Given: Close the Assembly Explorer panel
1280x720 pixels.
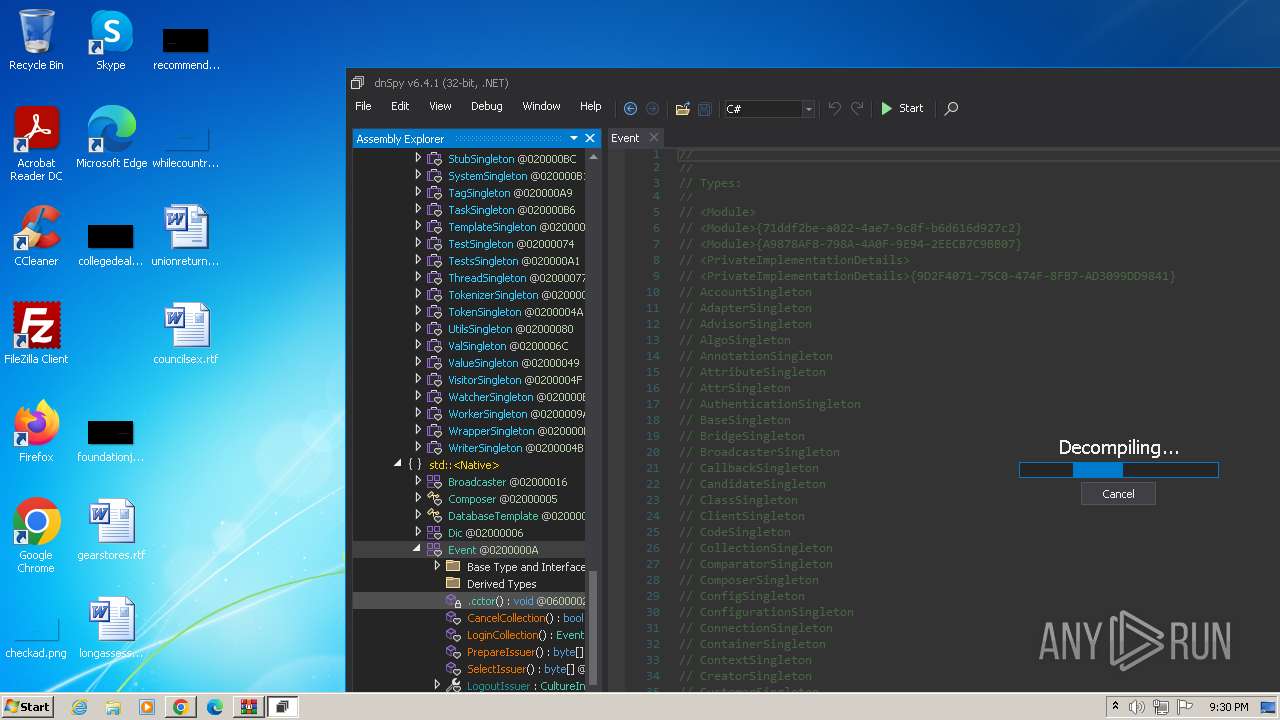Looking at the screenshot, I should 590,138.
